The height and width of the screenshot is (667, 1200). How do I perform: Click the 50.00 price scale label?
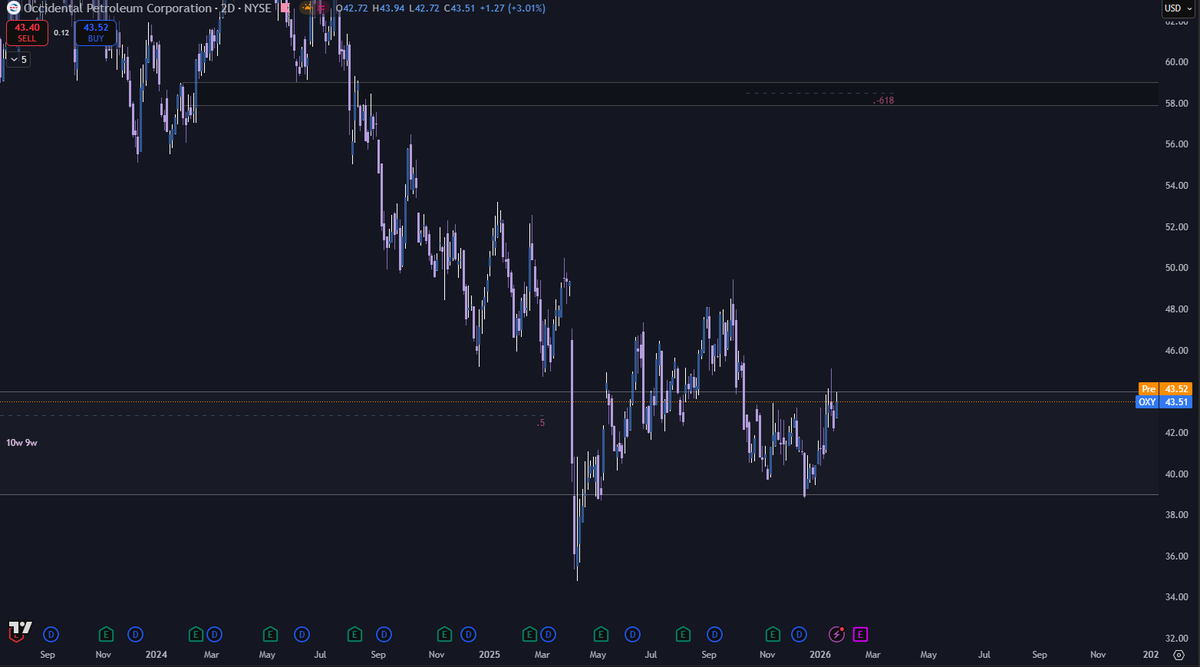[x=1176, y=268]
